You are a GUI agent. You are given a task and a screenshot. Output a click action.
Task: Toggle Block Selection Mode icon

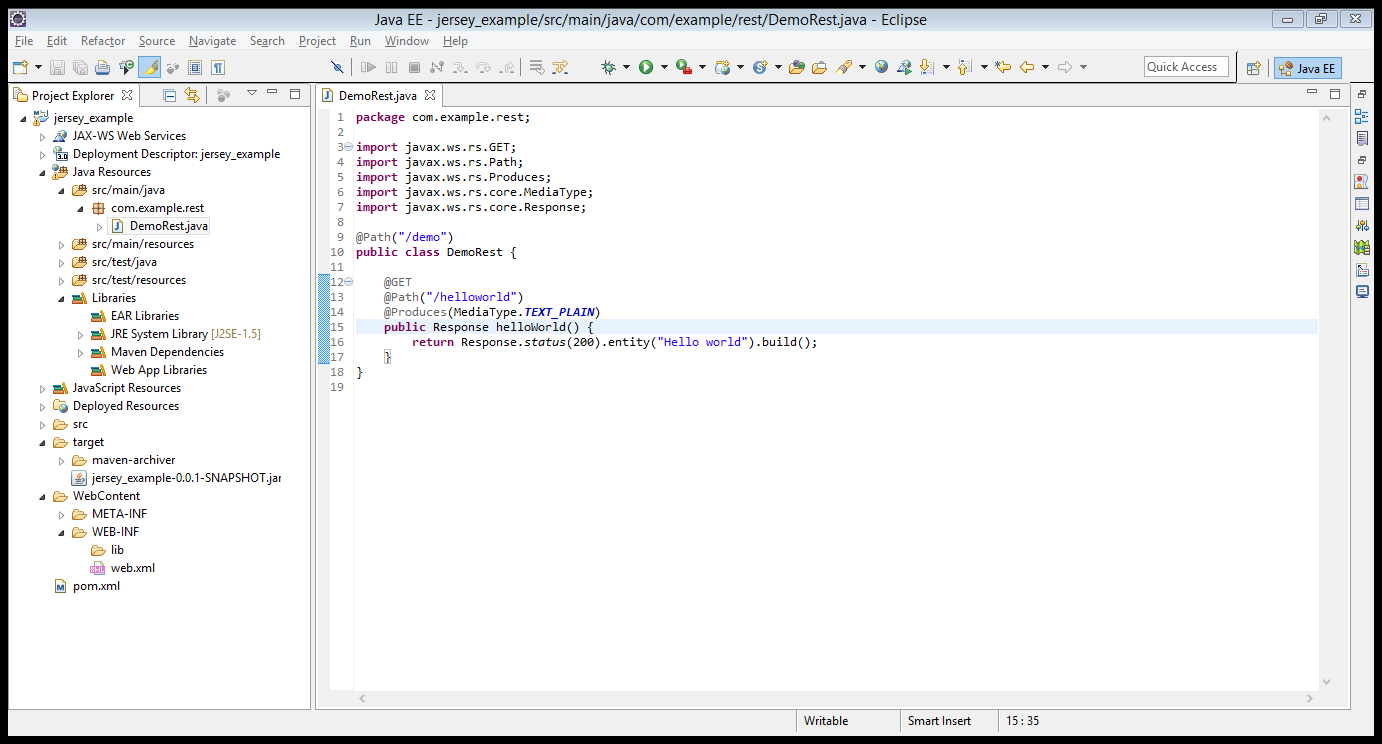click(x=195, y=67)
